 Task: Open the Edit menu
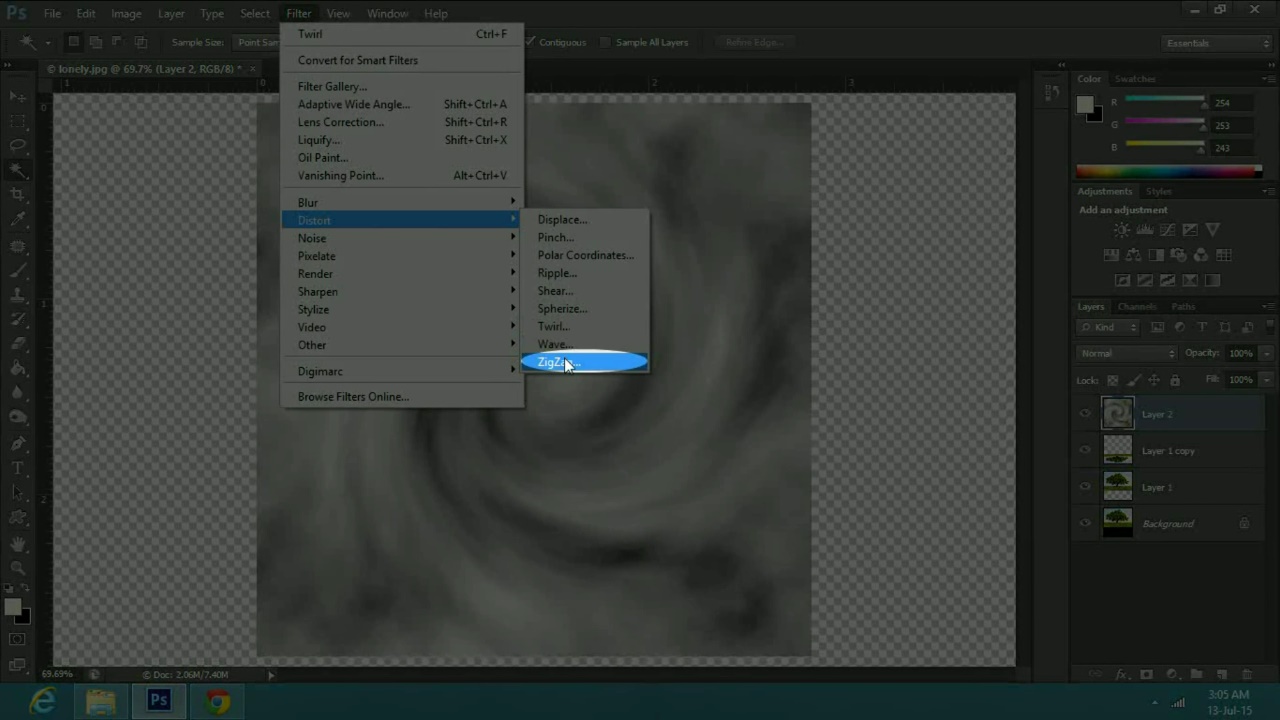point(86,13)
